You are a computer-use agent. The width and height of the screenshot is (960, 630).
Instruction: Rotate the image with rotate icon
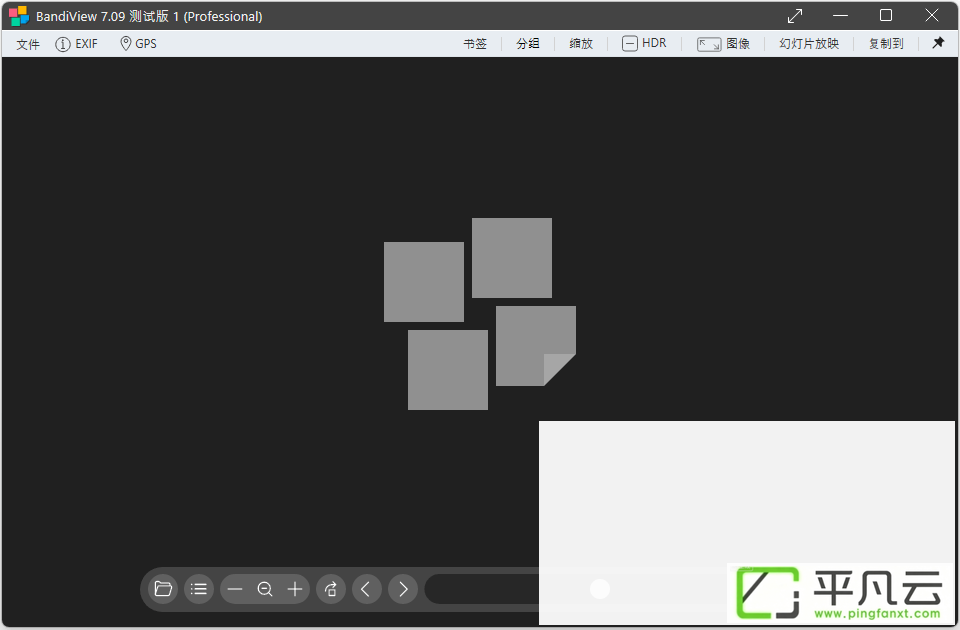(331, 589)
